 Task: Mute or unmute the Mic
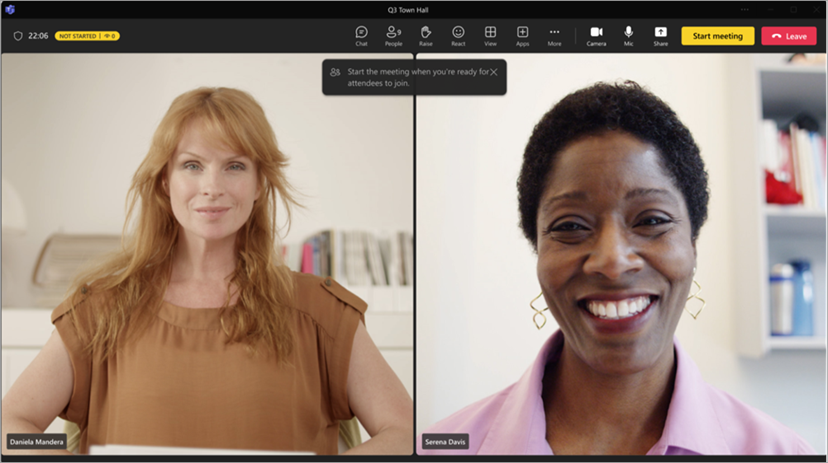[629, 35]
